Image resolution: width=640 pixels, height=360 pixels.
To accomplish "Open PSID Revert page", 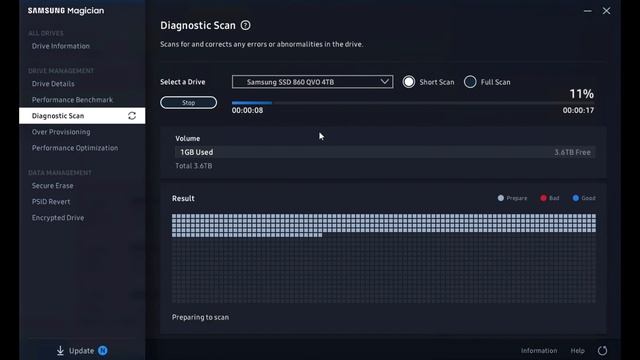I will [51, 202].
